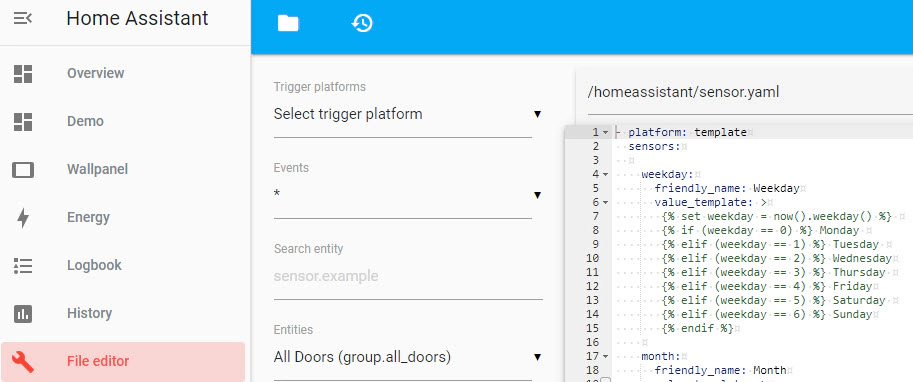Click the History chart icon
The image size is (913, 382).
23,314
